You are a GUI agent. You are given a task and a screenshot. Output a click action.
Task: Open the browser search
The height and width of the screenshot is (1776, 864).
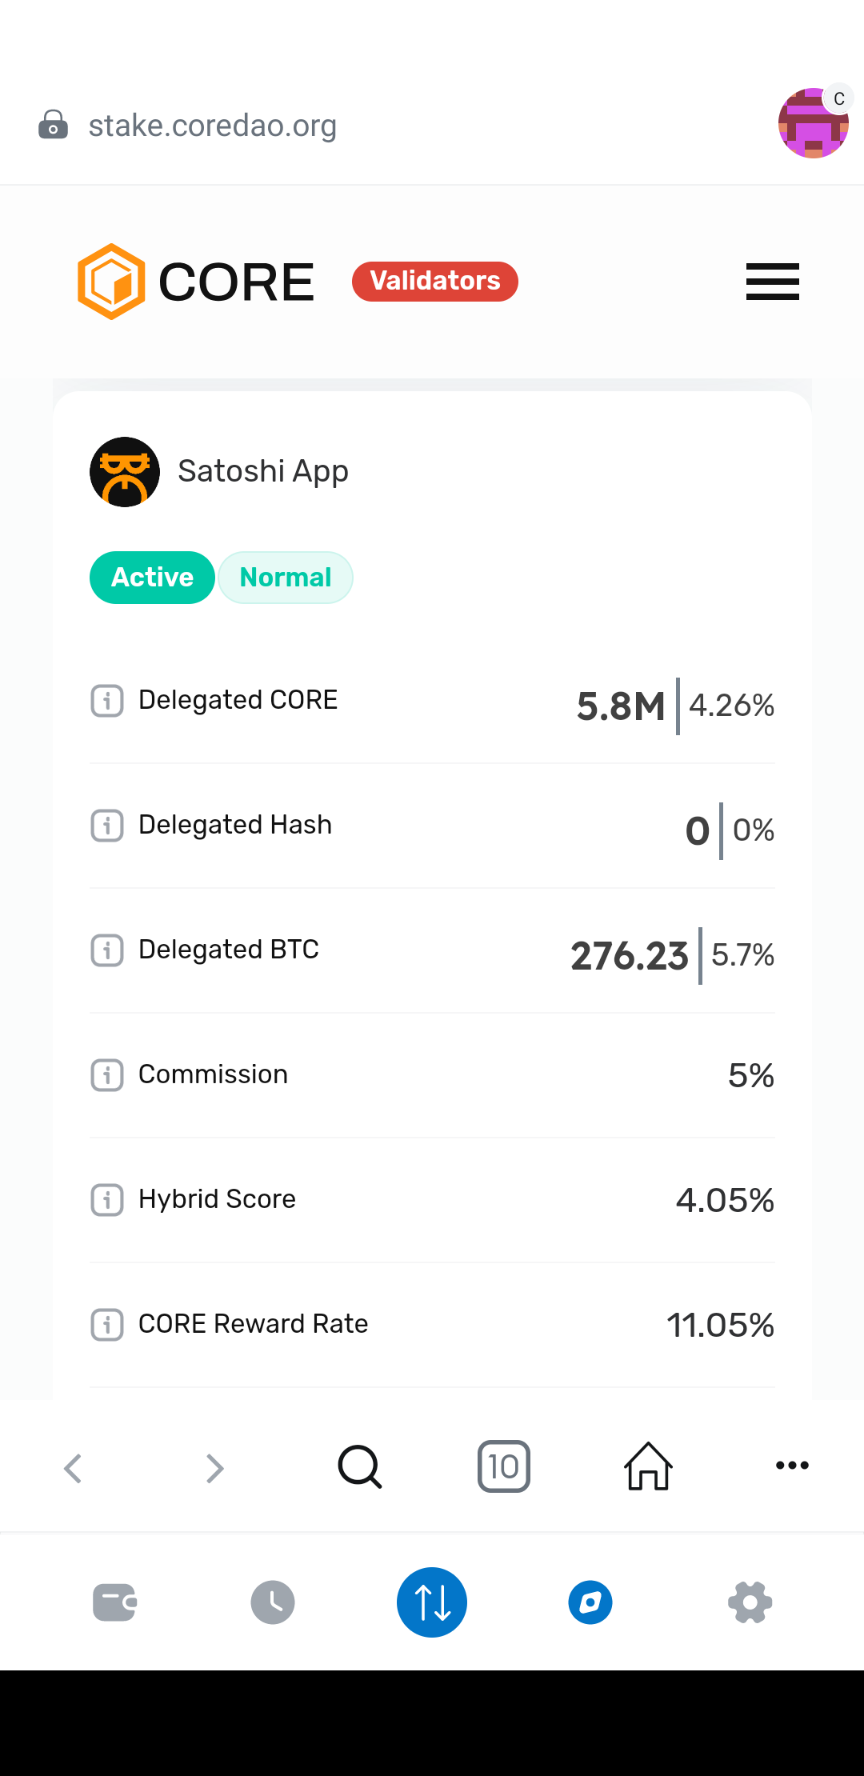point(360,1467)
